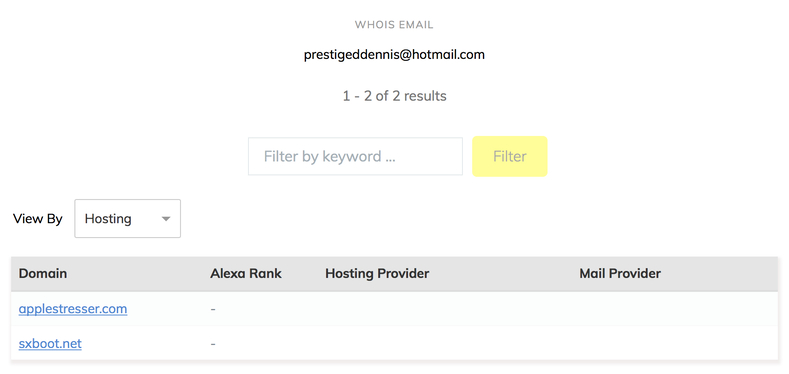The height and width of the screenshot is (374, 789).
Task: Open the Hosting View By dropdown
Action: 127,218
